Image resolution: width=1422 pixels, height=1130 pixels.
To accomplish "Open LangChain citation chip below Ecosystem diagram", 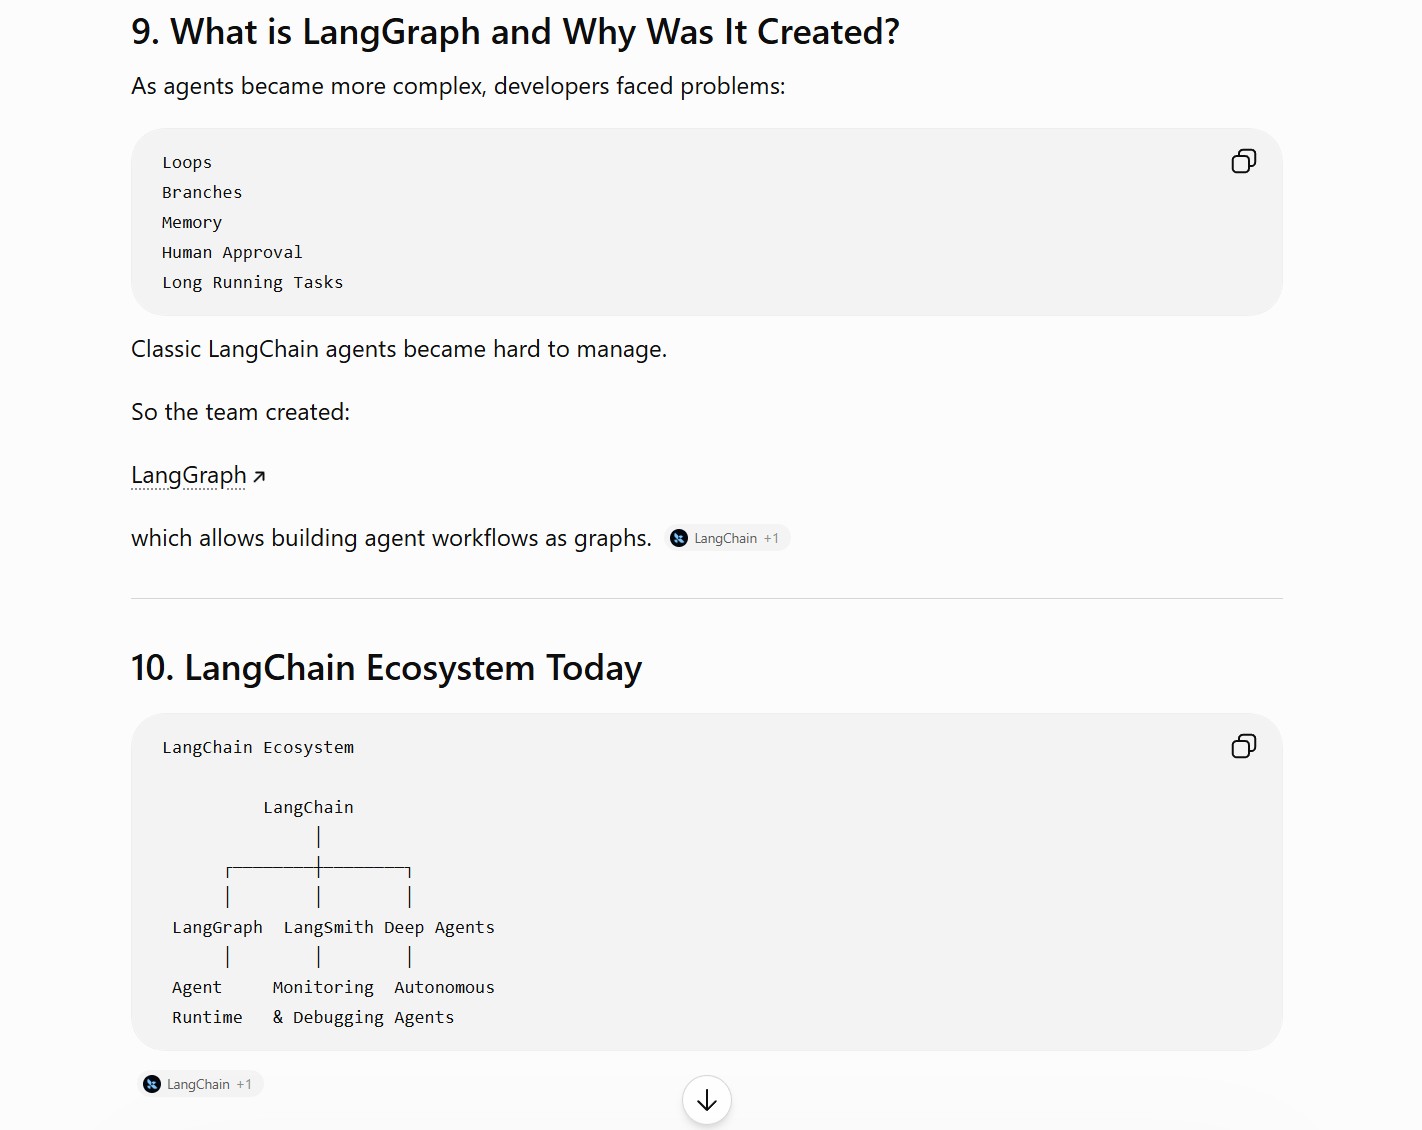I will [x=200, y=1084].
